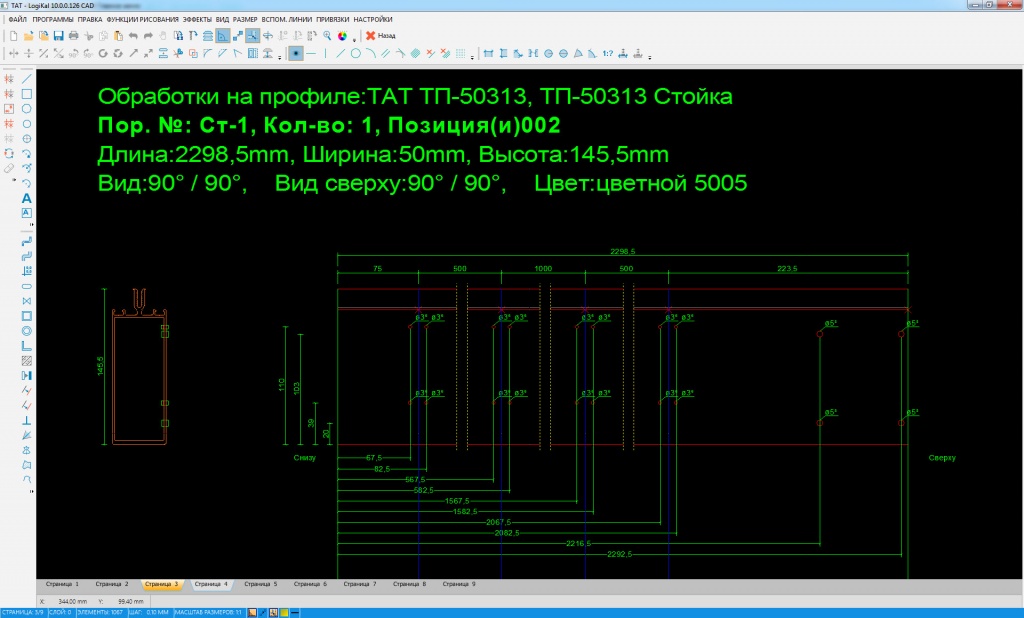Open the ПРОГРАММЫ menu
The height and width of the screenshot is (618, 1024).
(53, 20)
